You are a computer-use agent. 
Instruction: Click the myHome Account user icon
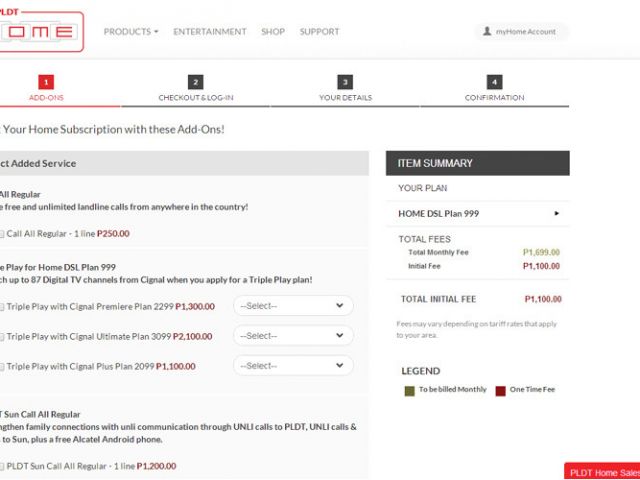(x=487, y=32)
